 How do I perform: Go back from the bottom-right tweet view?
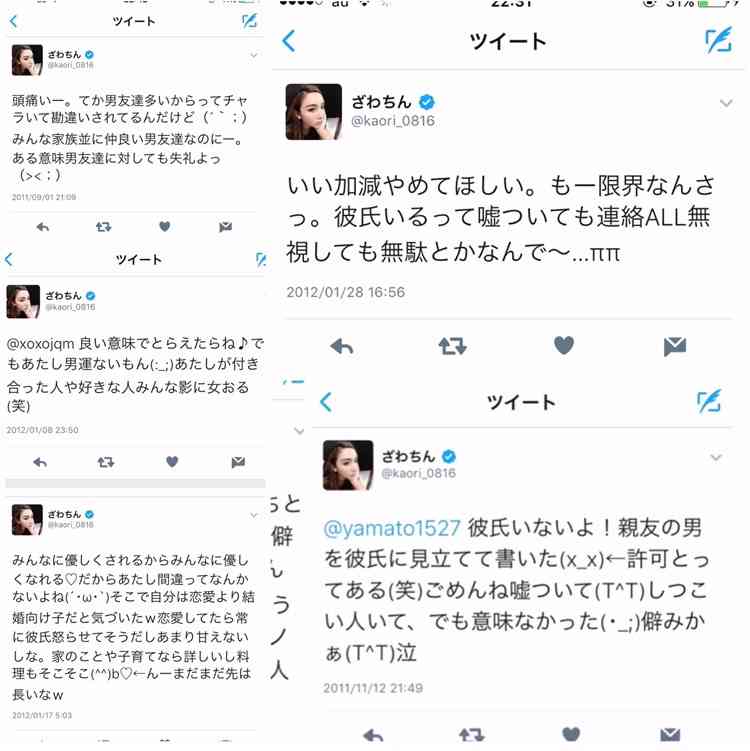326,402
